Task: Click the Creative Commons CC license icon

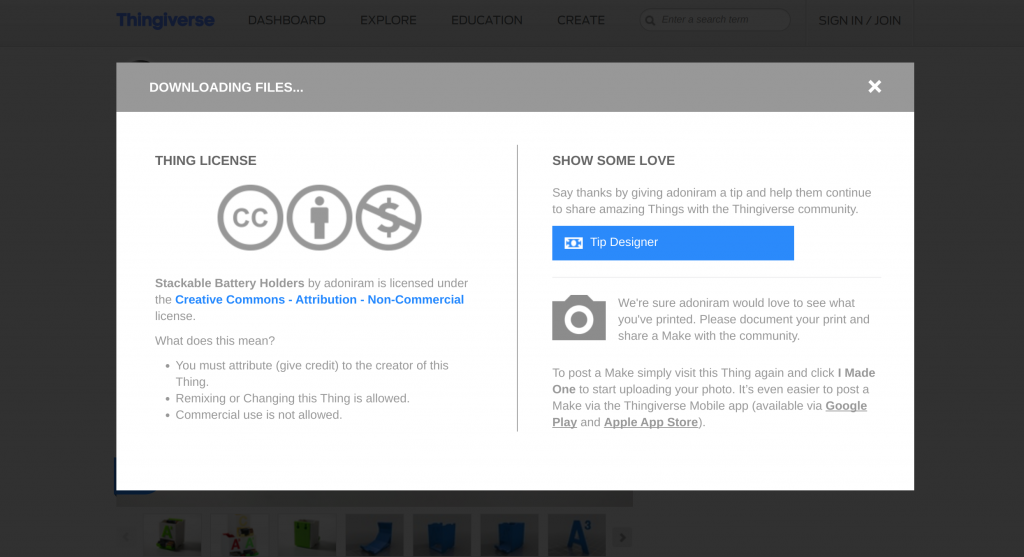Action: 250,217
